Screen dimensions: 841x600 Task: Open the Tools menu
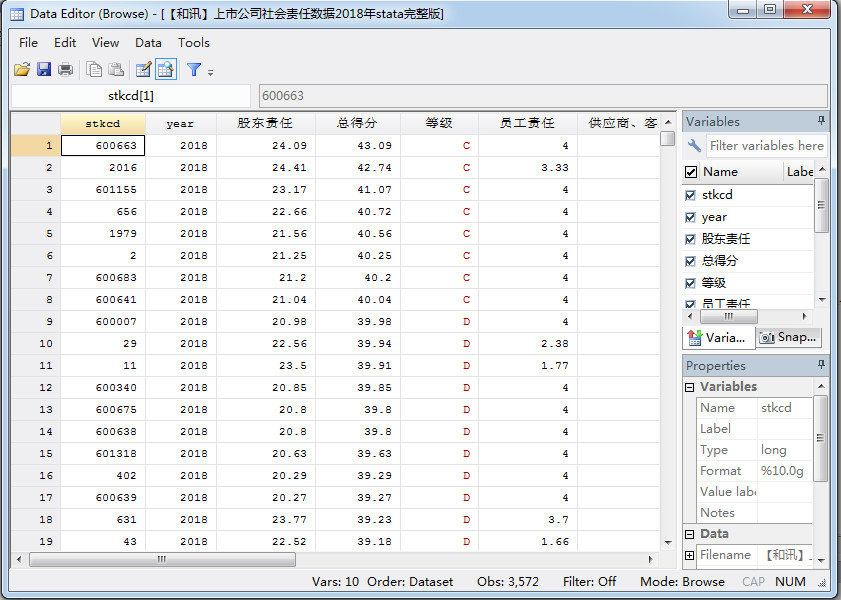[x=194, y=42]
